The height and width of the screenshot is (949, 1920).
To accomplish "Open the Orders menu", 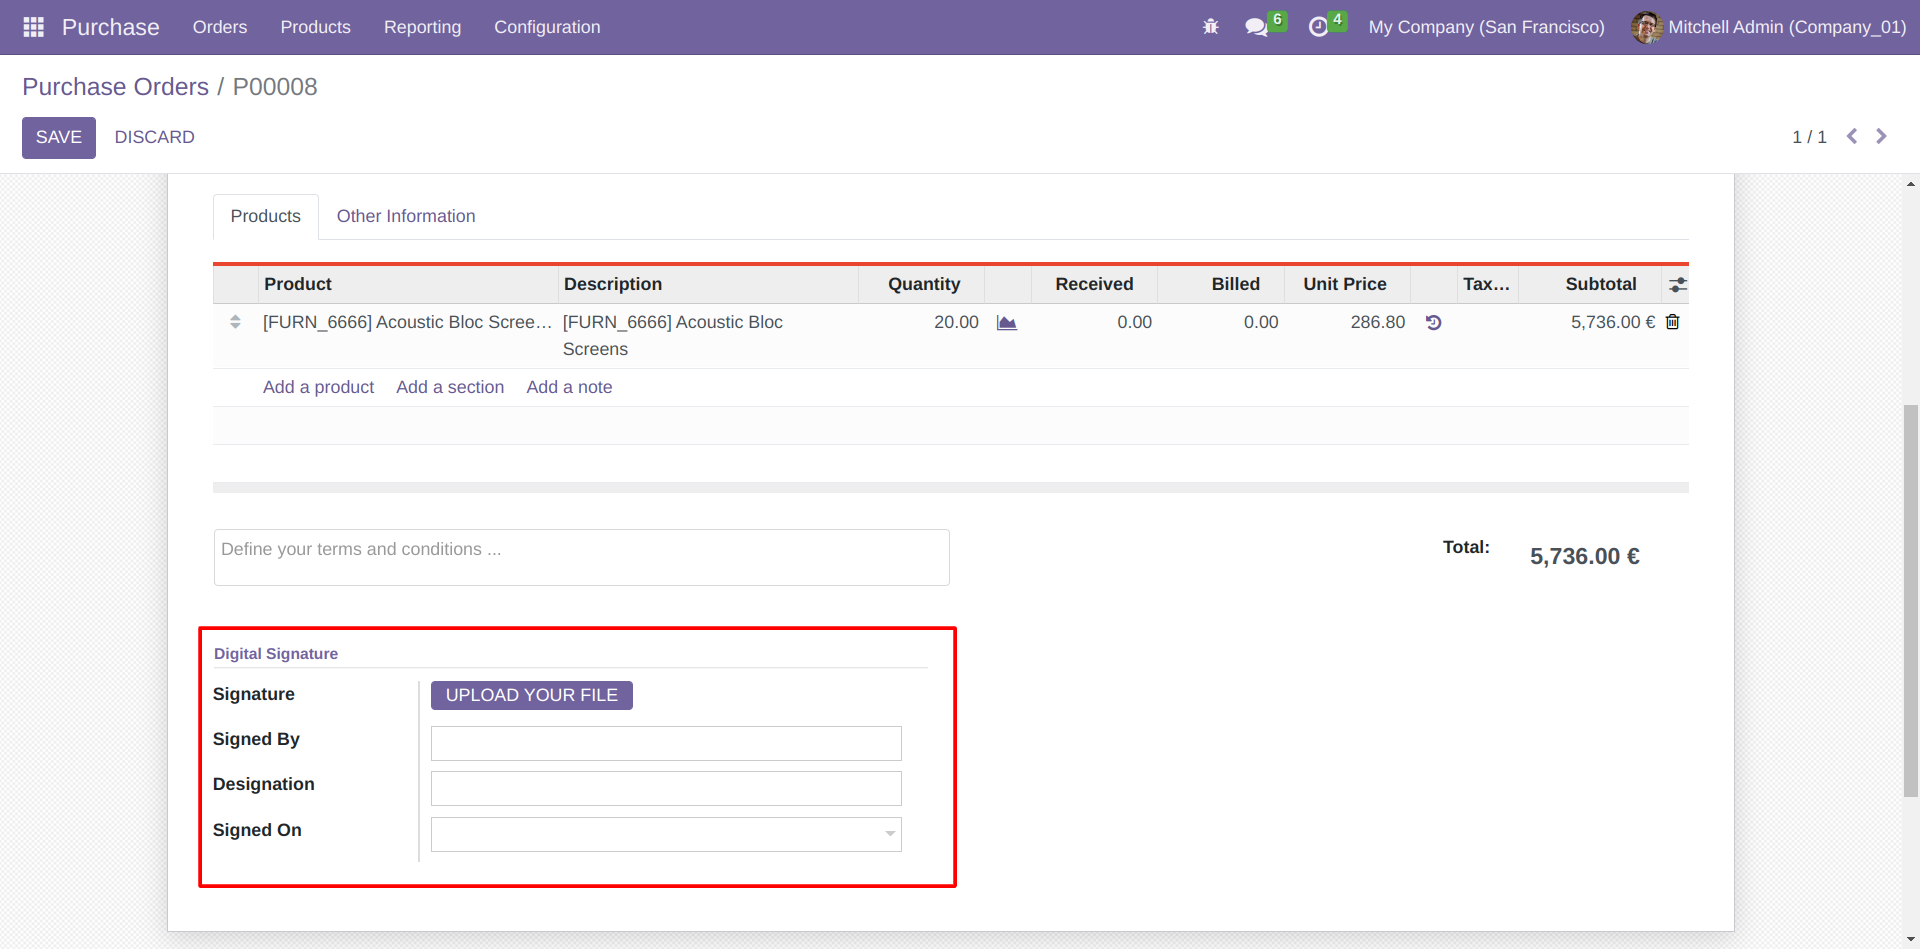I will tap(220, 27).
